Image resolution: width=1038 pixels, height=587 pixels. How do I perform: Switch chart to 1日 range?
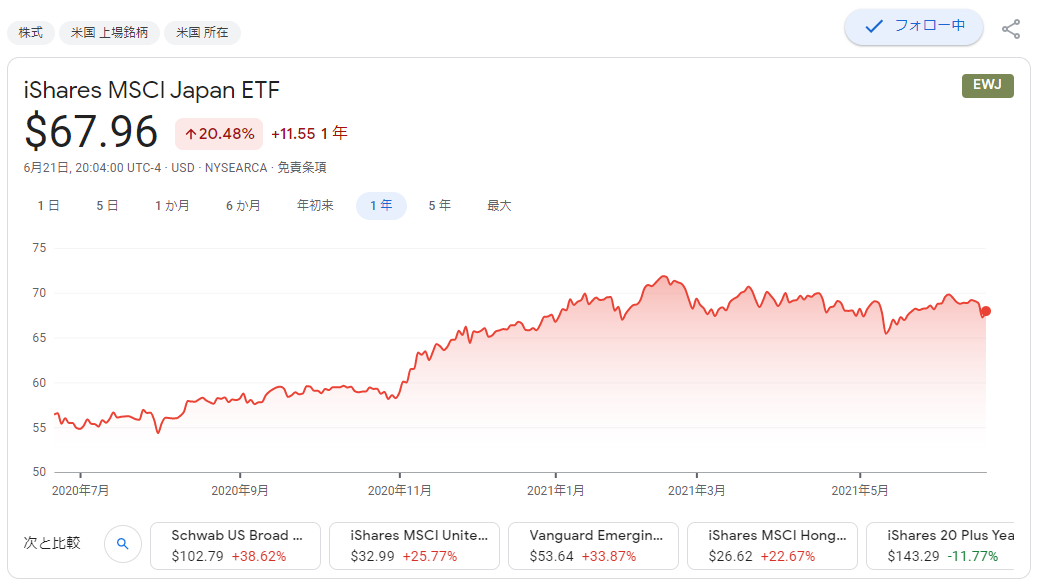click(48, 206)
